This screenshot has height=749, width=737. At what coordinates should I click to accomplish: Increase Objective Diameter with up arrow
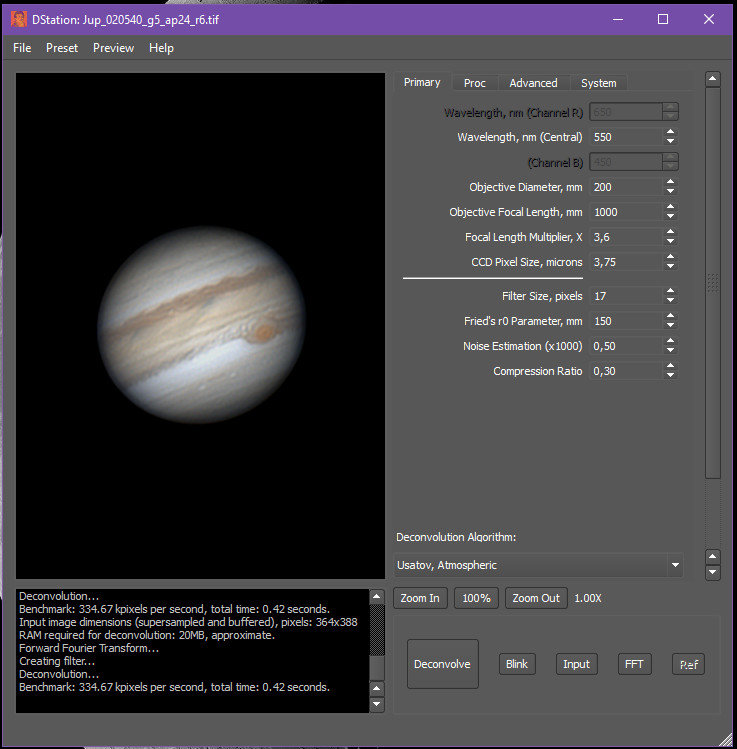coord(671,182)
